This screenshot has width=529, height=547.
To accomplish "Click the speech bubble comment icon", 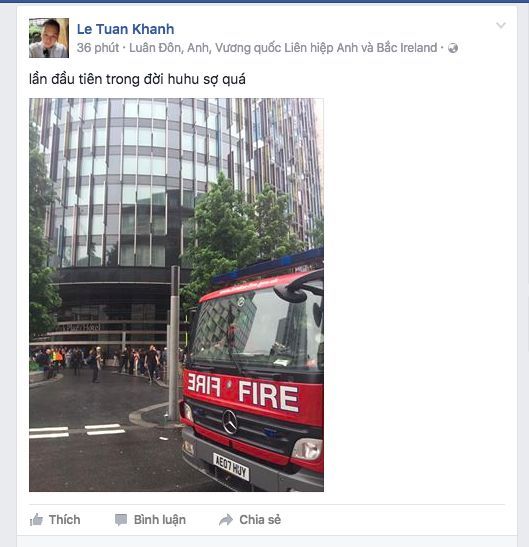I will click(x=121, y=520).
